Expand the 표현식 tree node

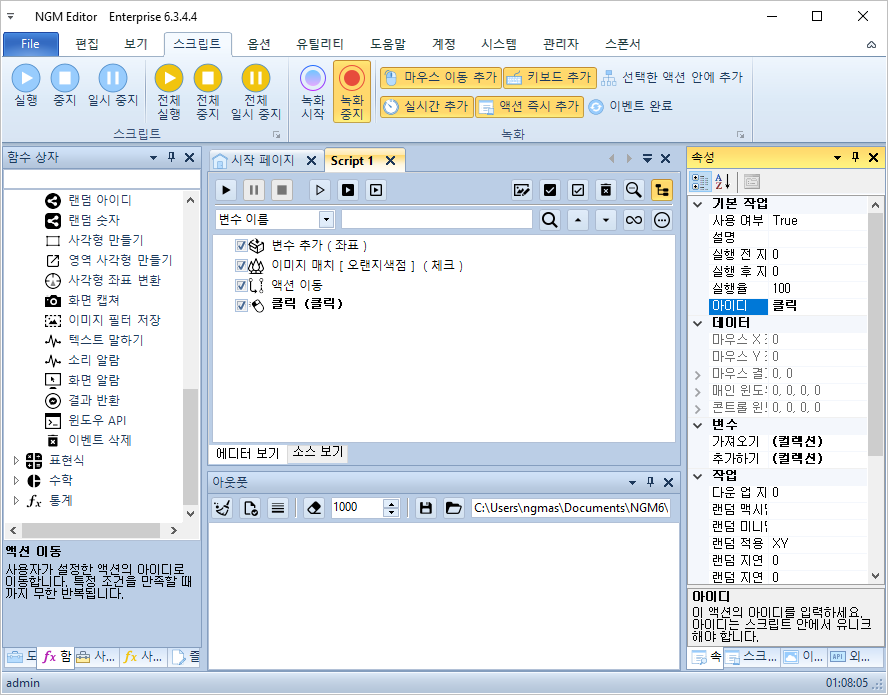pos(16,461)
